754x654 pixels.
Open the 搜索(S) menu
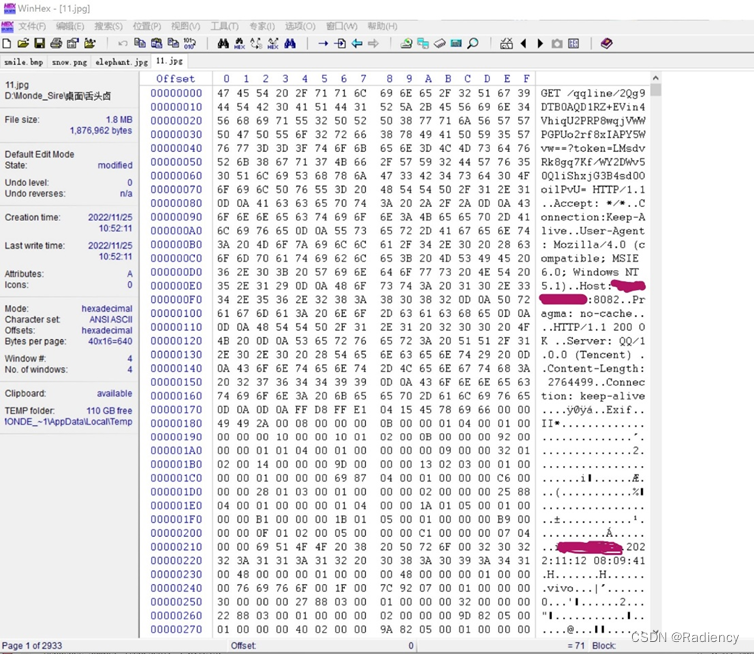108,26
